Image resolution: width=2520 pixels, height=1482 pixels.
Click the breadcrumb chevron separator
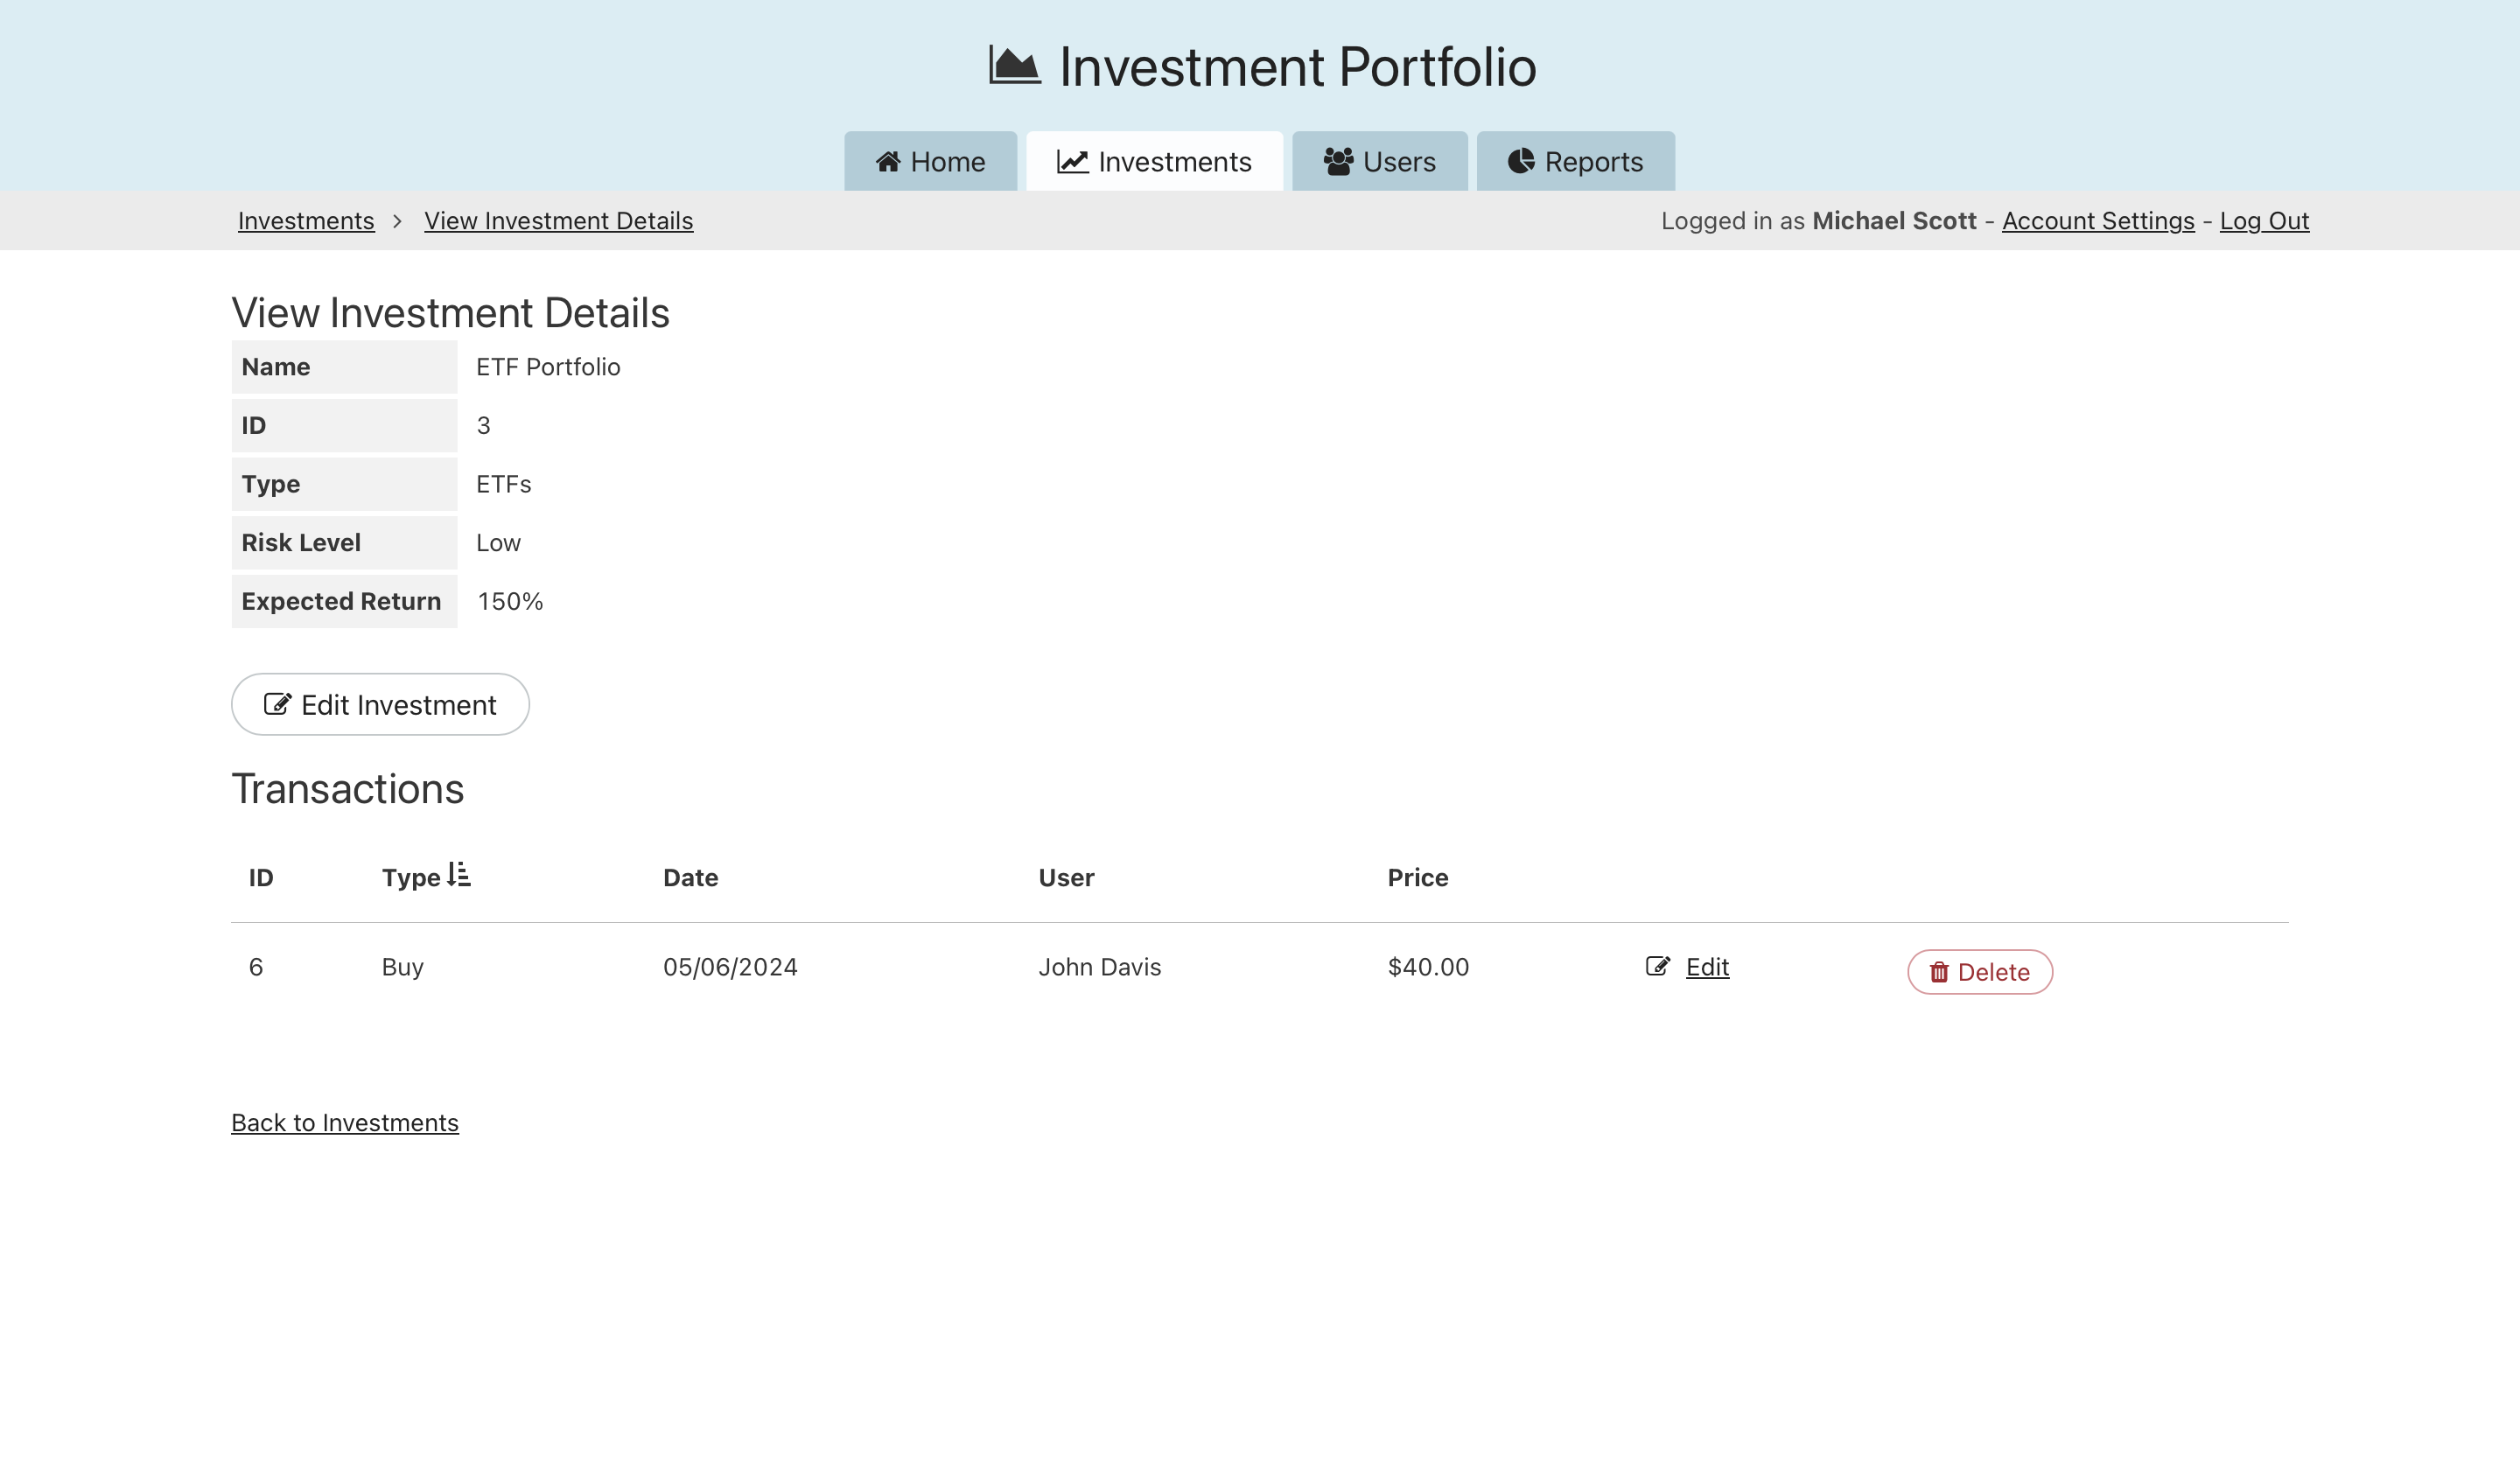tap(397, 221)
